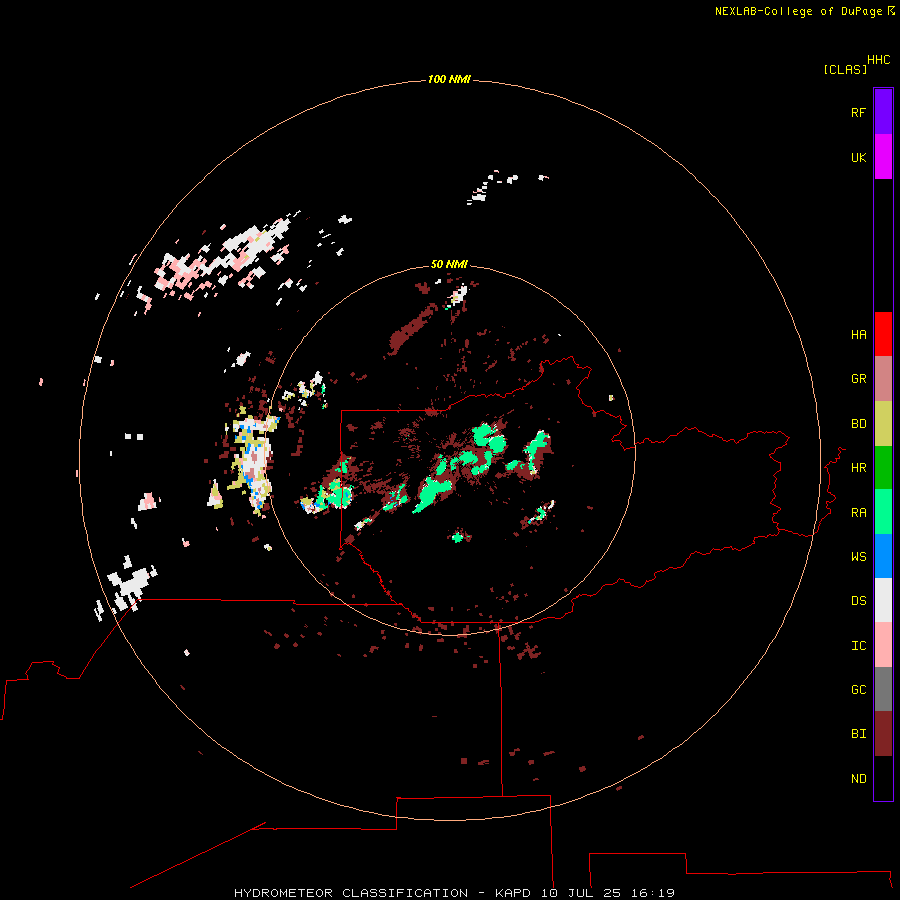Click the HR dark green legend swatch
Viewport: 900px width, 900px height.
click(883, 468)
